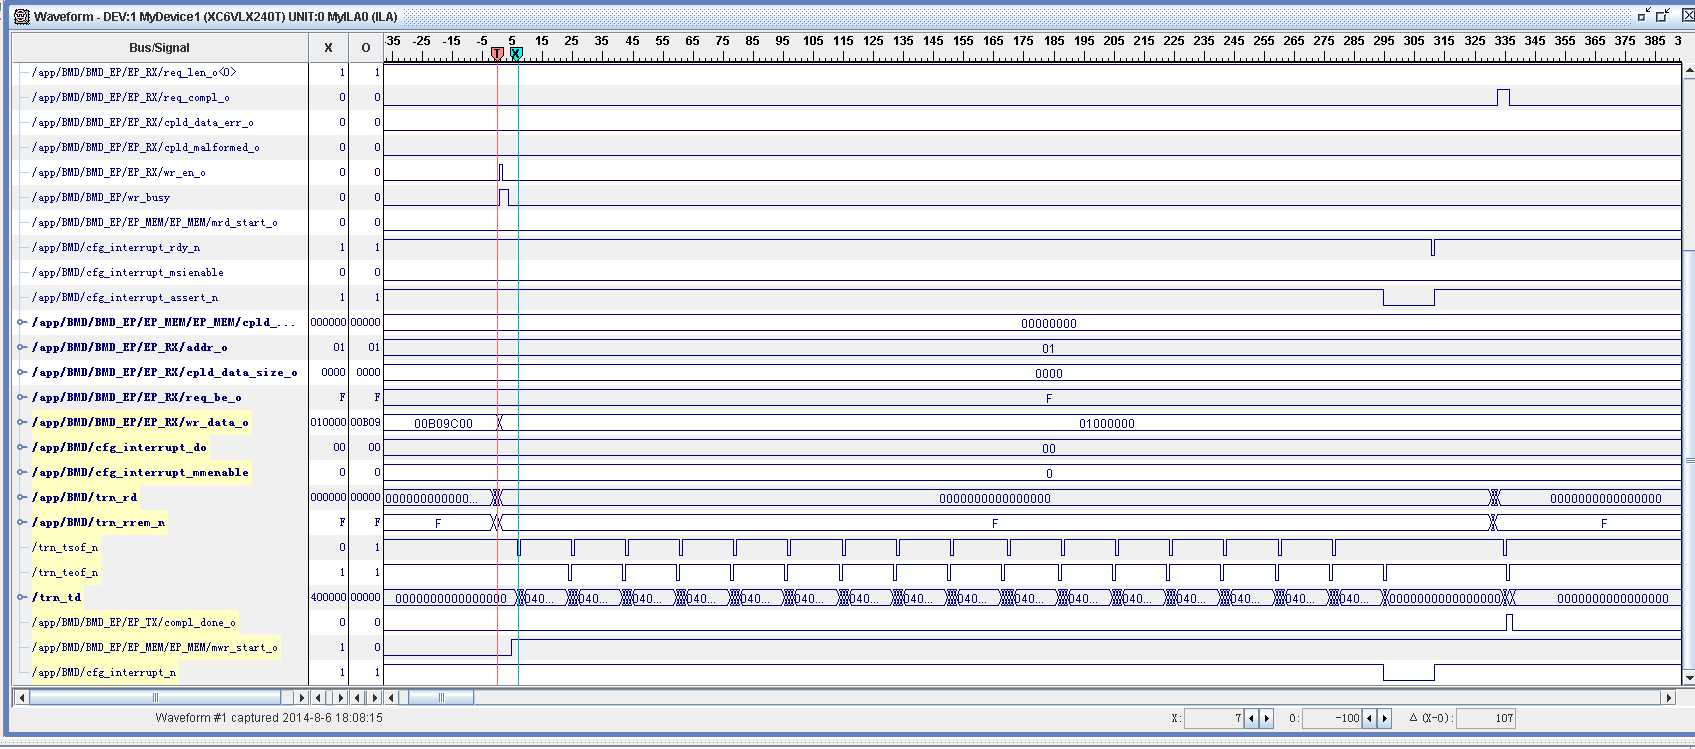
Task: Move signal-name scrollbar left with its arrow
Action: click(x=20, y=697)
